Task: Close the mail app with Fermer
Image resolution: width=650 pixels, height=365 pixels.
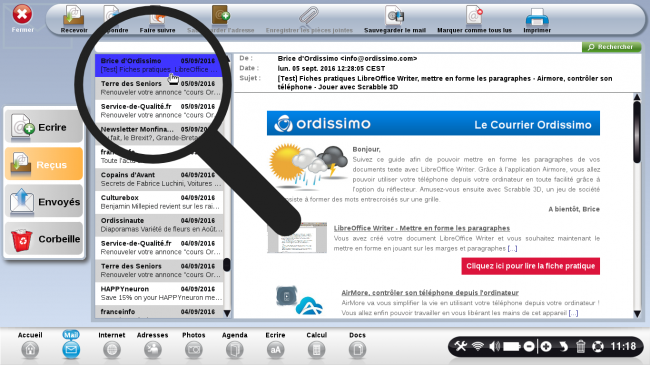Action: [x=22, y=18]
